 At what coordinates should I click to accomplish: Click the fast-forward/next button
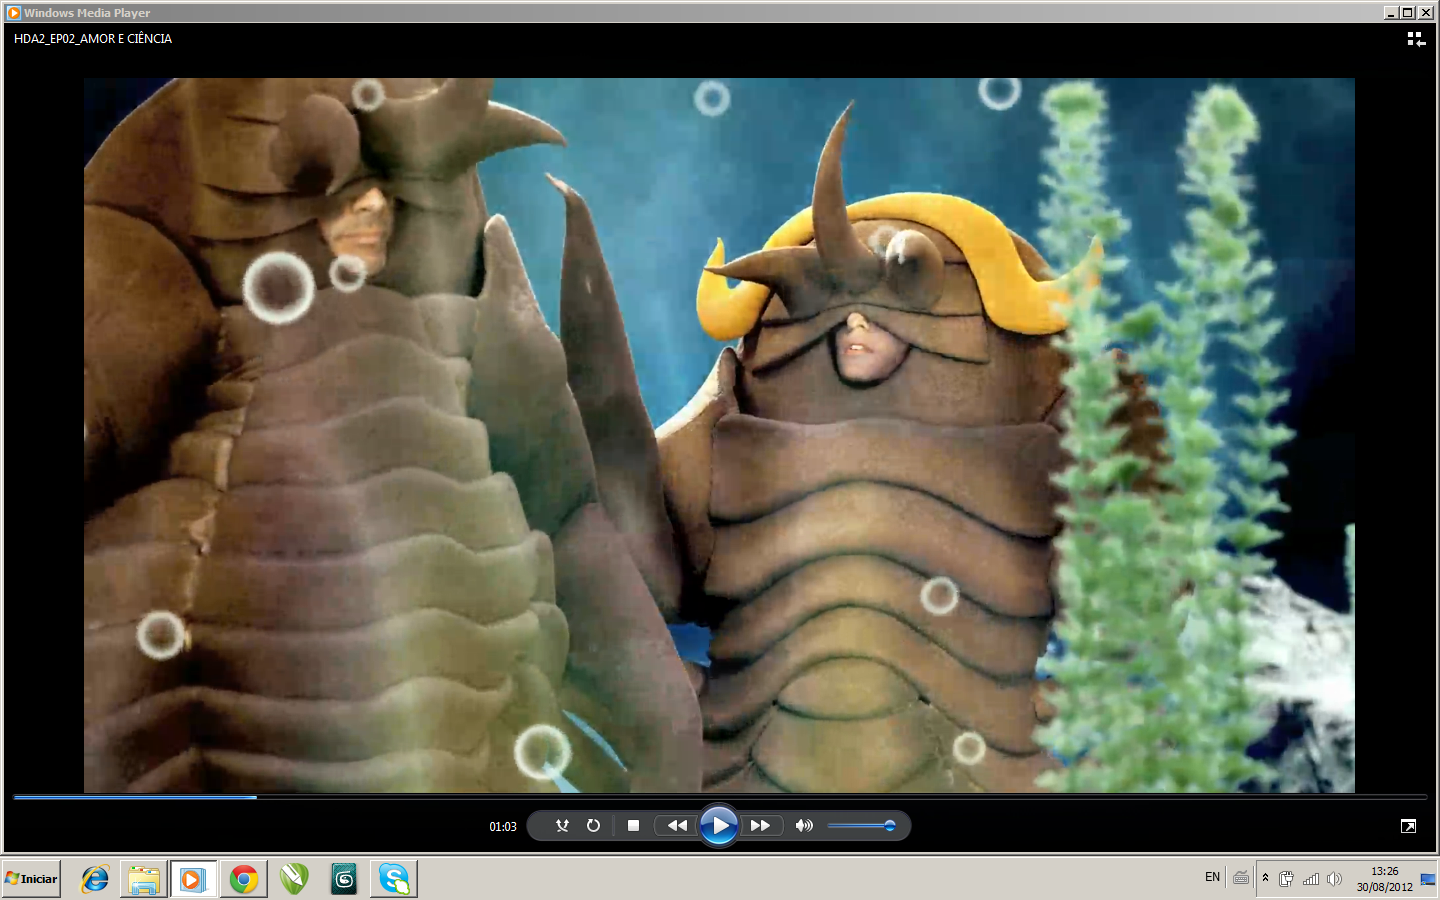coord(760,826)
